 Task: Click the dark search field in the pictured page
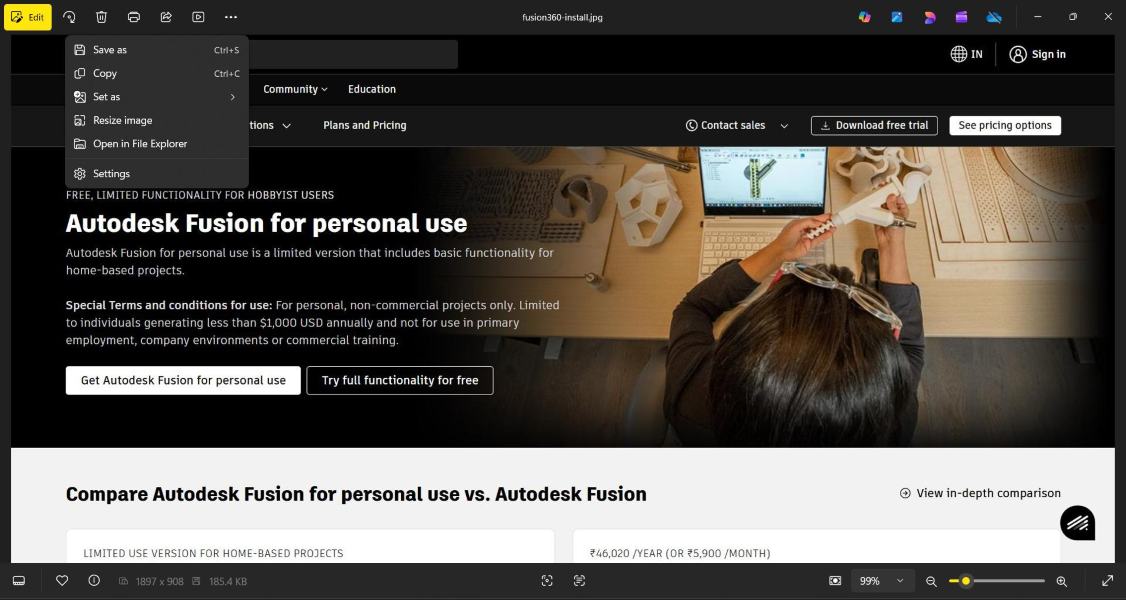click(x=353, y=55)
